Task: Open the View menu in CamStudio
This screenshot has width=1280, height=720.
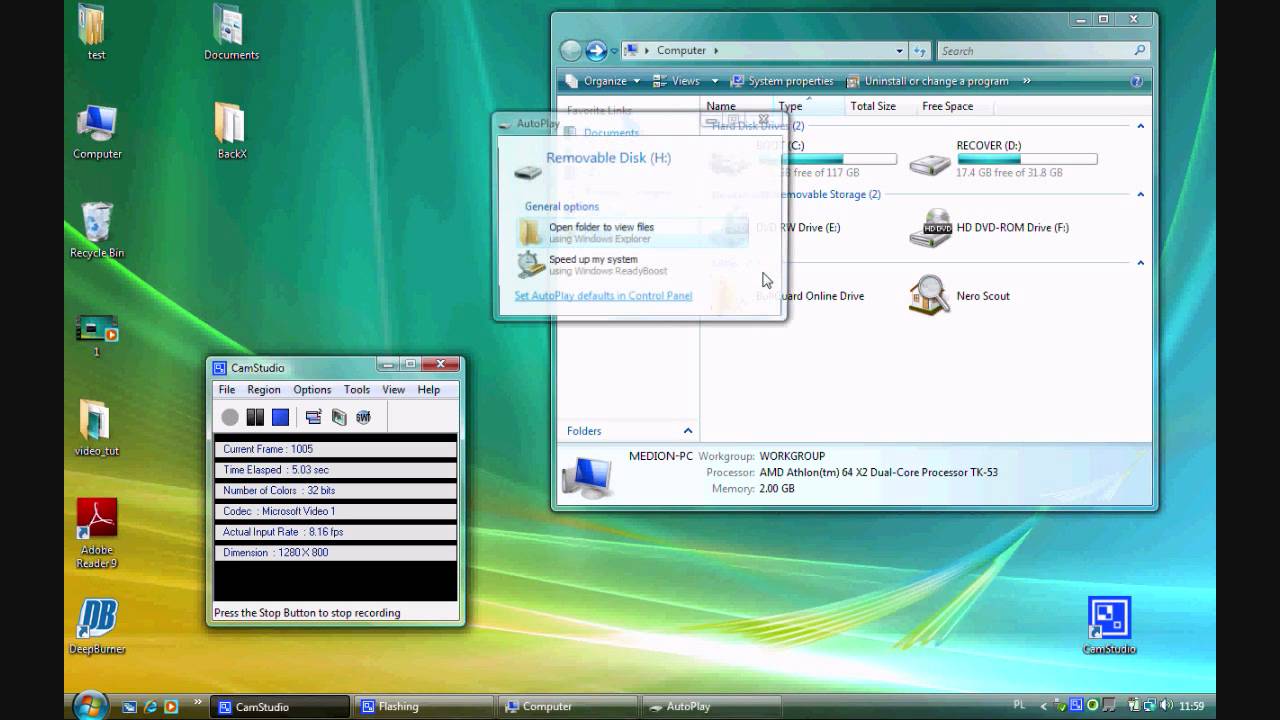Action: (394, 390)
